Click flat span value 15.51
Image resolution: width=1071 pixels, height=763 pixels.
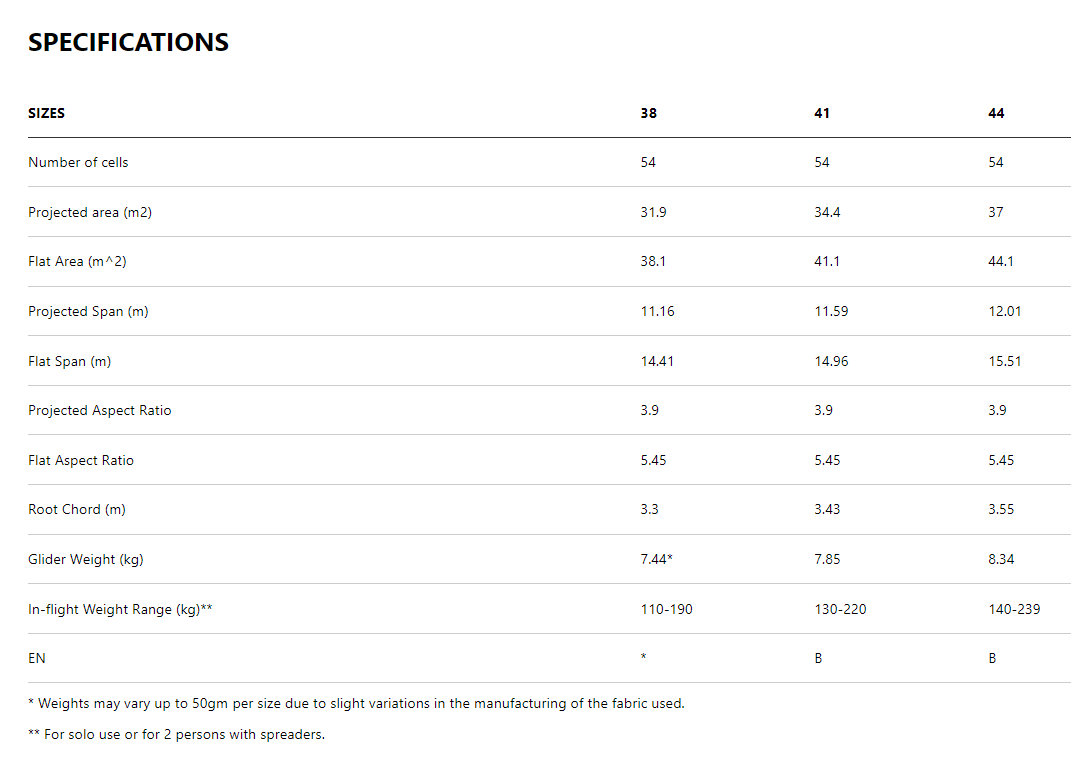pyautogui.click(x=1004, y=361)
